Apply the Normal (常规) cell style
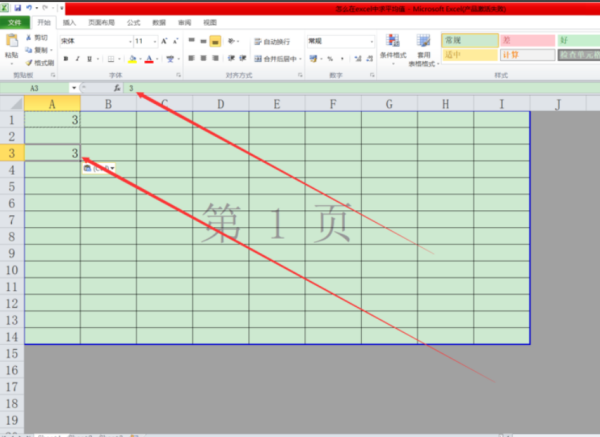600x437 pixels. (x=470, y=40)
